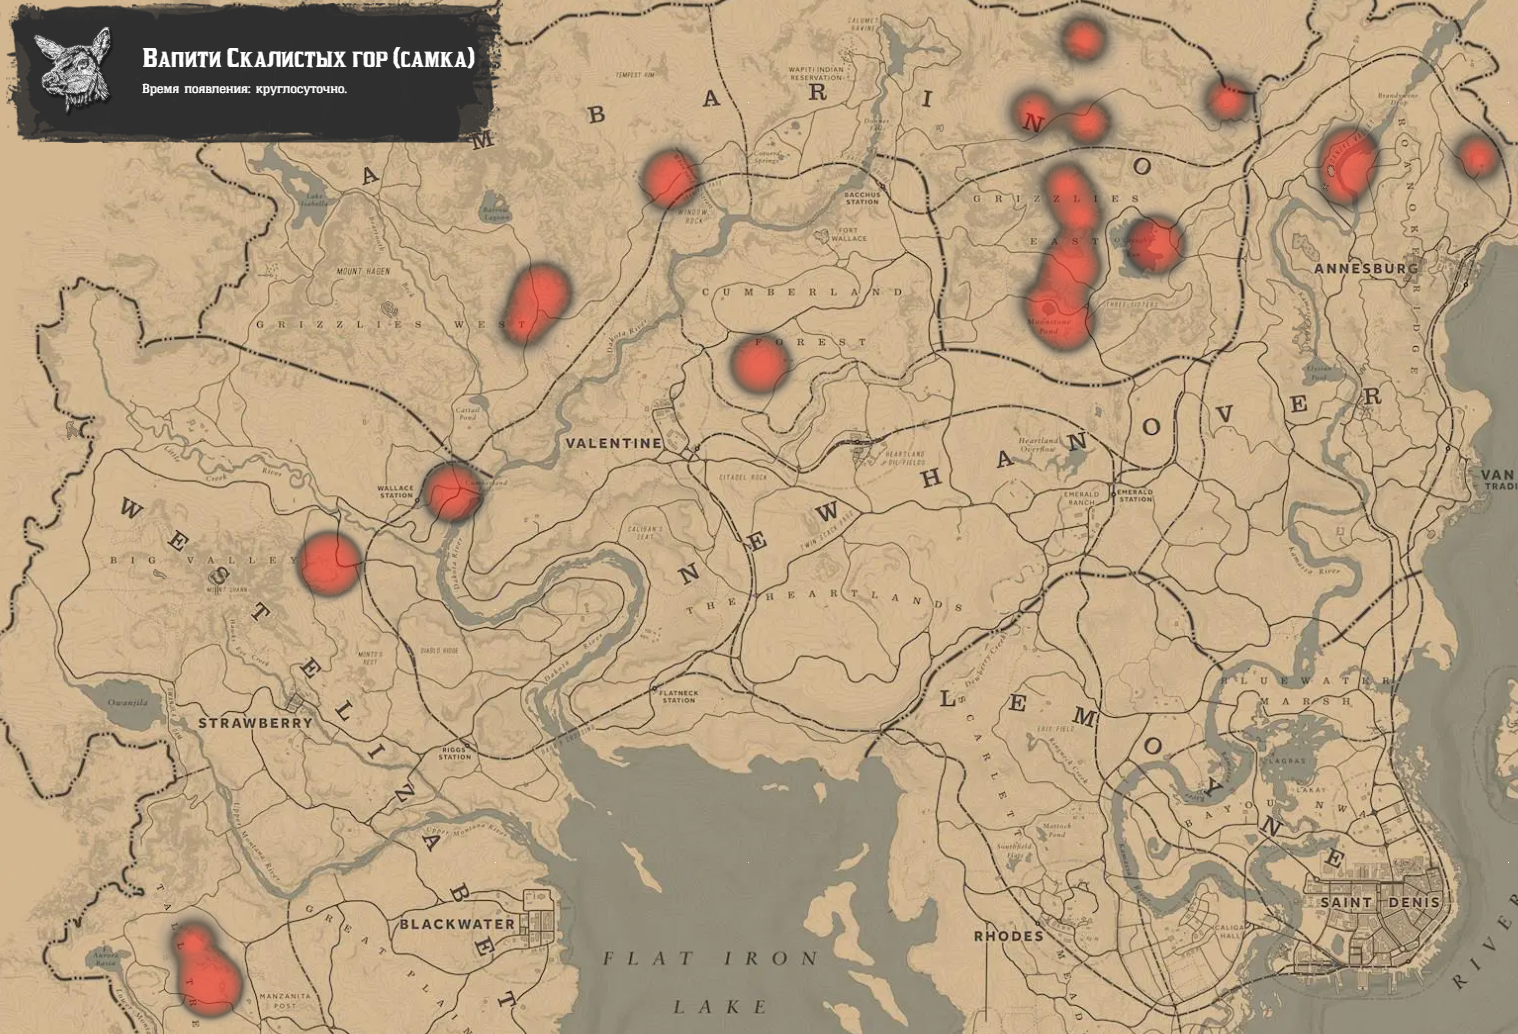Click the Manzanita Post label
Viewport: 1518px width, 1034px height.
[284, 1001]
